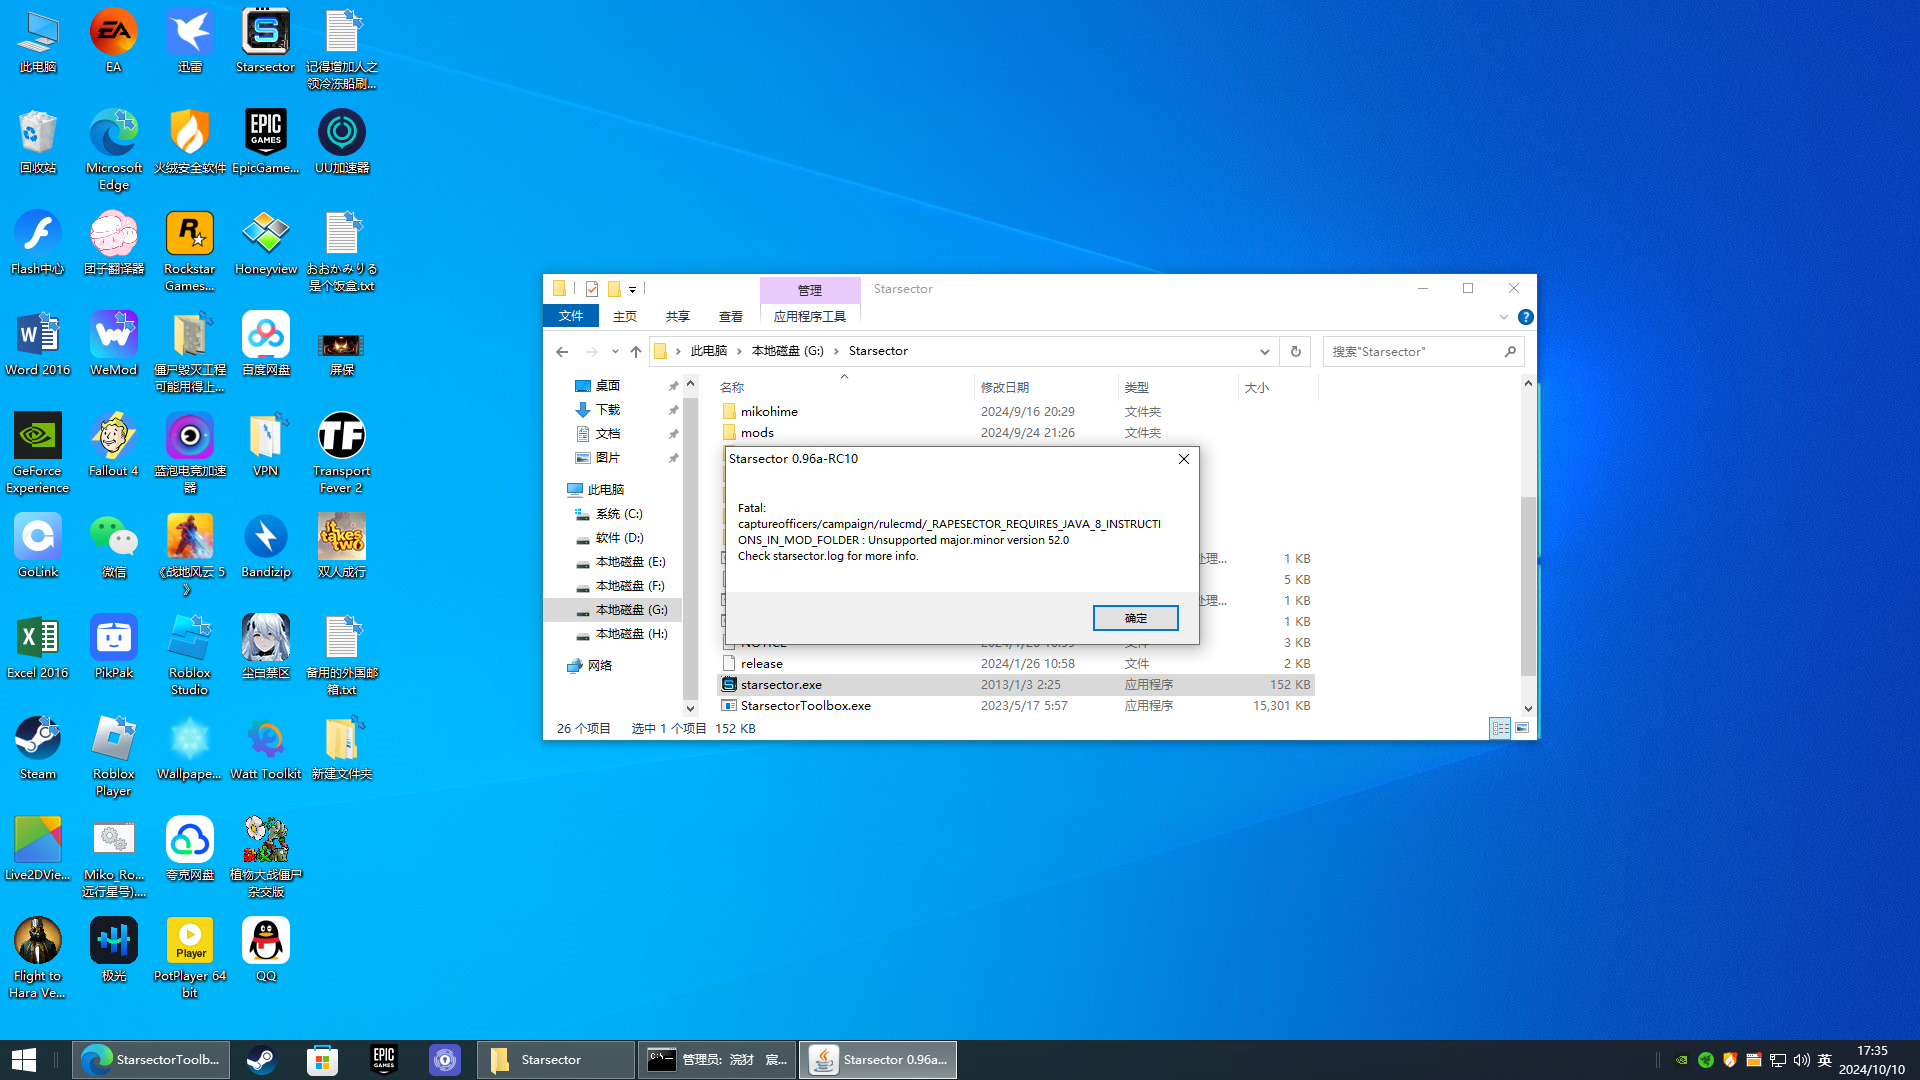The image size is (1920, 1080).
Task: Select EA desktop icon
Action: (114, 41)
